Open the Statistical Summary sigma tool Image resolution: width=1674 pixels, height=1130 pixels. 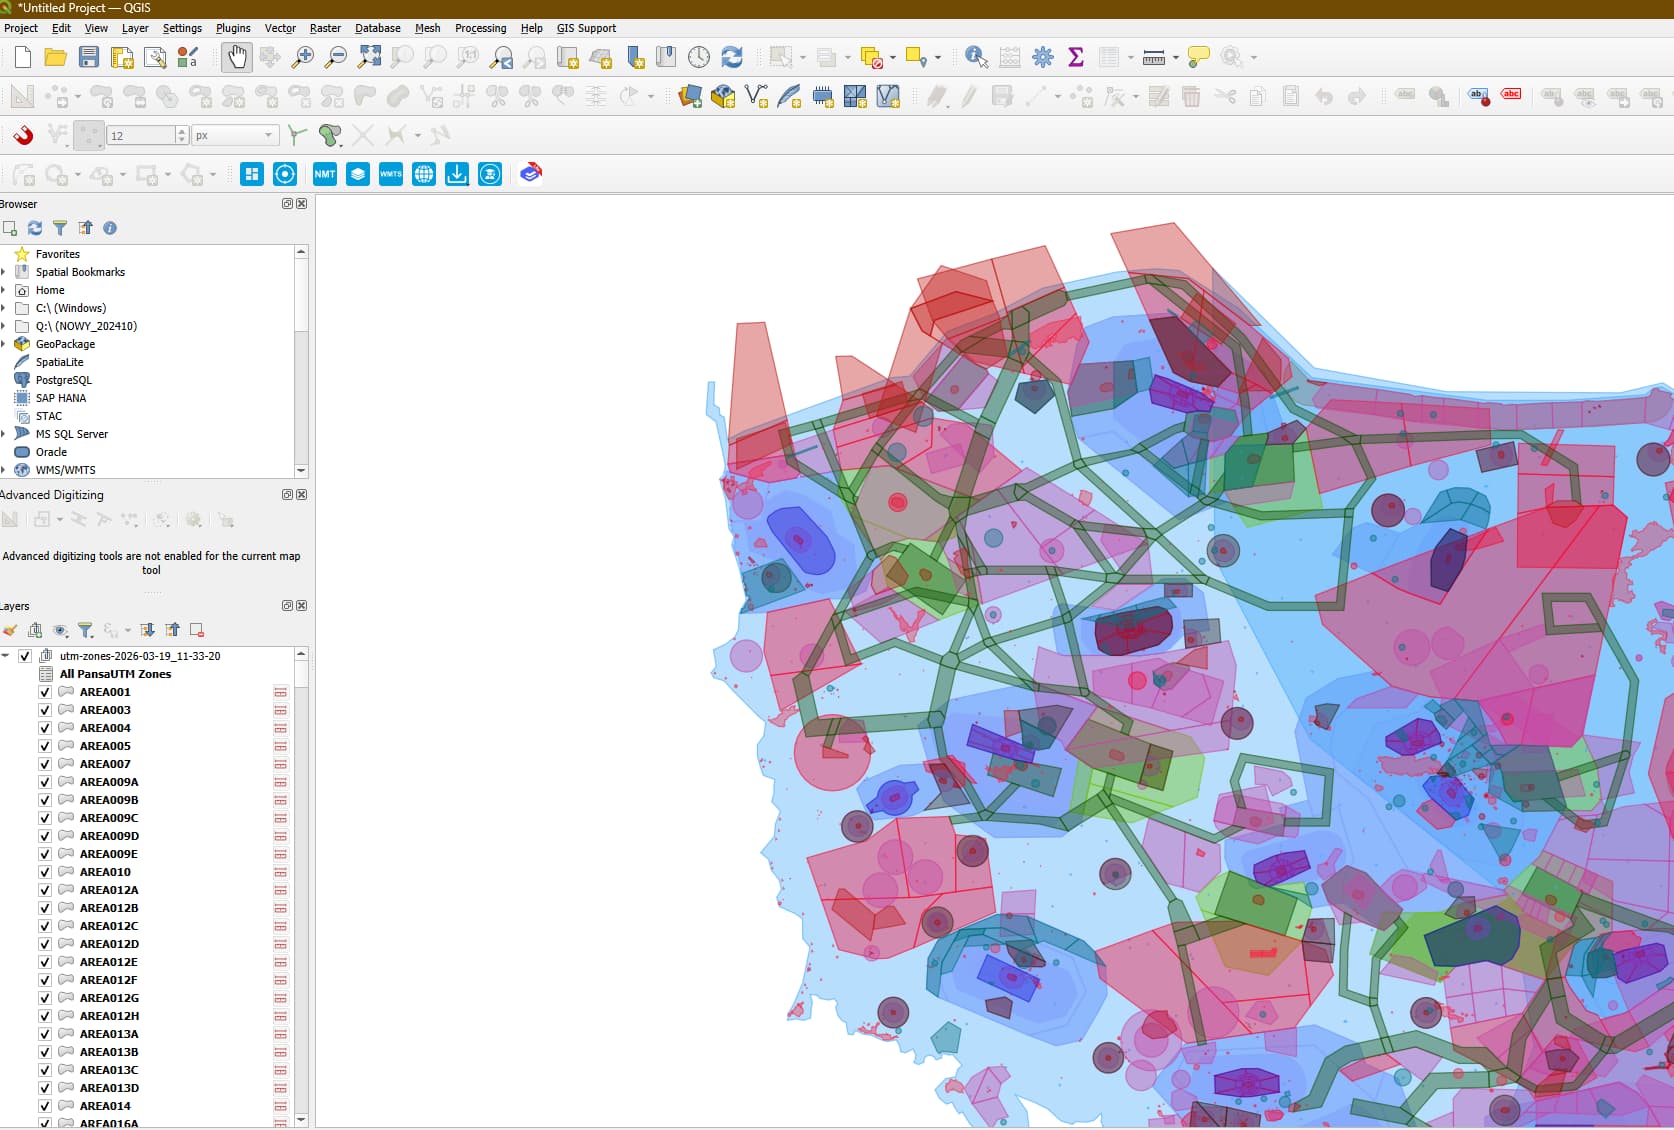pyautogui.click(x=1076, y=57)
